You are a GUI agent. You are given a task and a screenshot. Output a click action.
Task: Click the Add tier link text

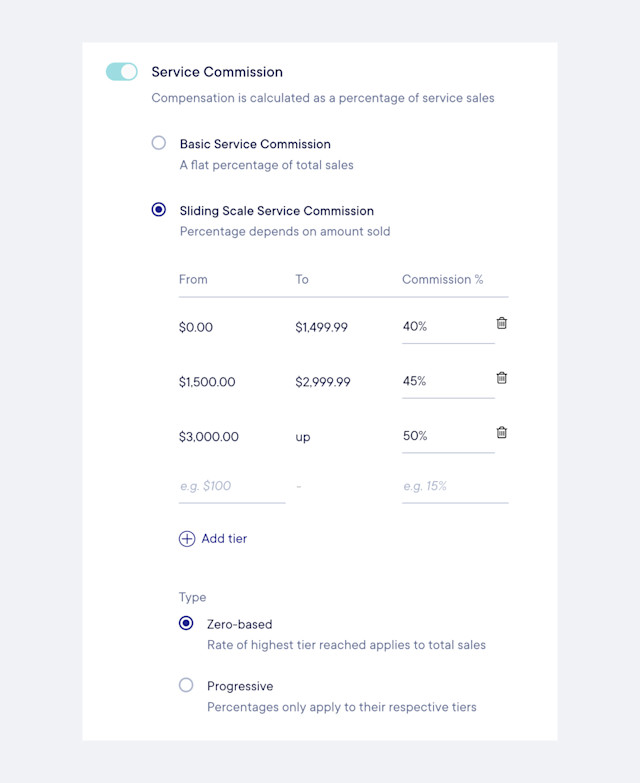[224, 538]
